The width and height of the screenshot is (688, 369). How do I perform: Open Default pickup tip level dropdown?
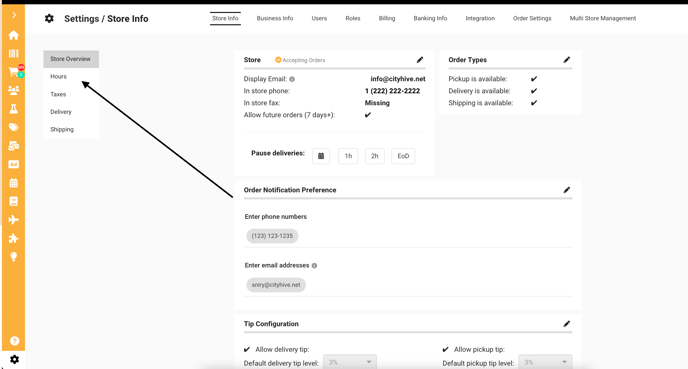[x=545, y=362]
